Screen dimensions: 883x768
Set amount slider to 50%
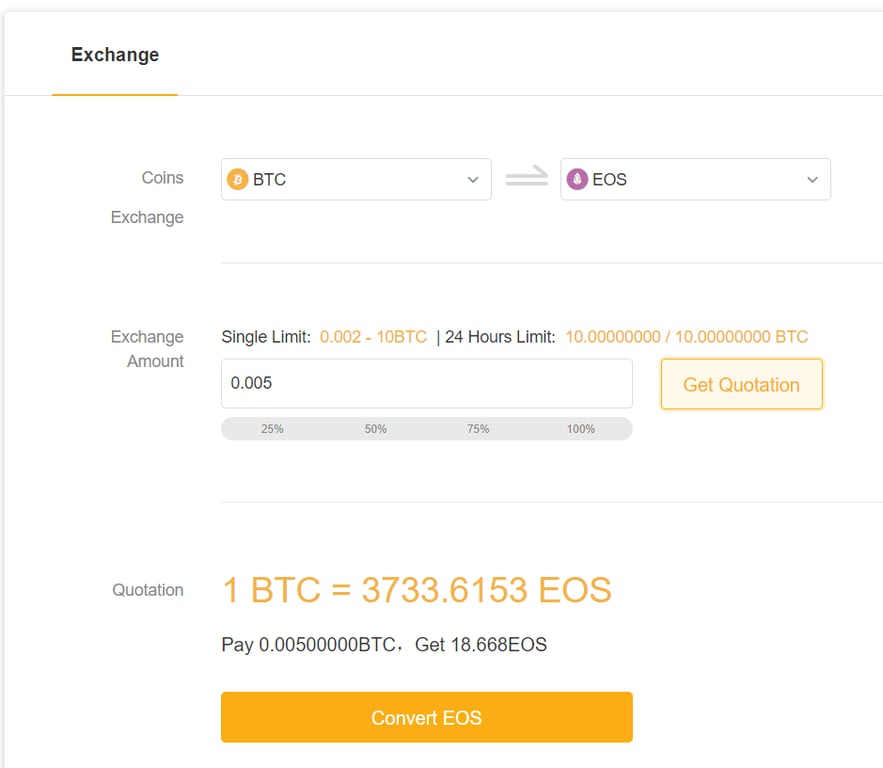point(375,429)
